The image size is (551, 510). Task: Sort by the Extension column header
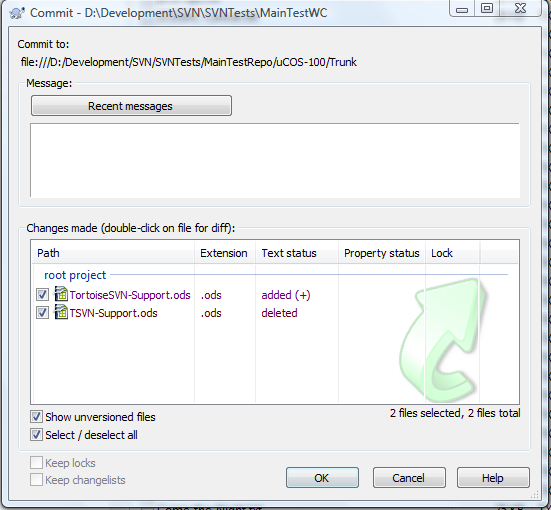225,253
